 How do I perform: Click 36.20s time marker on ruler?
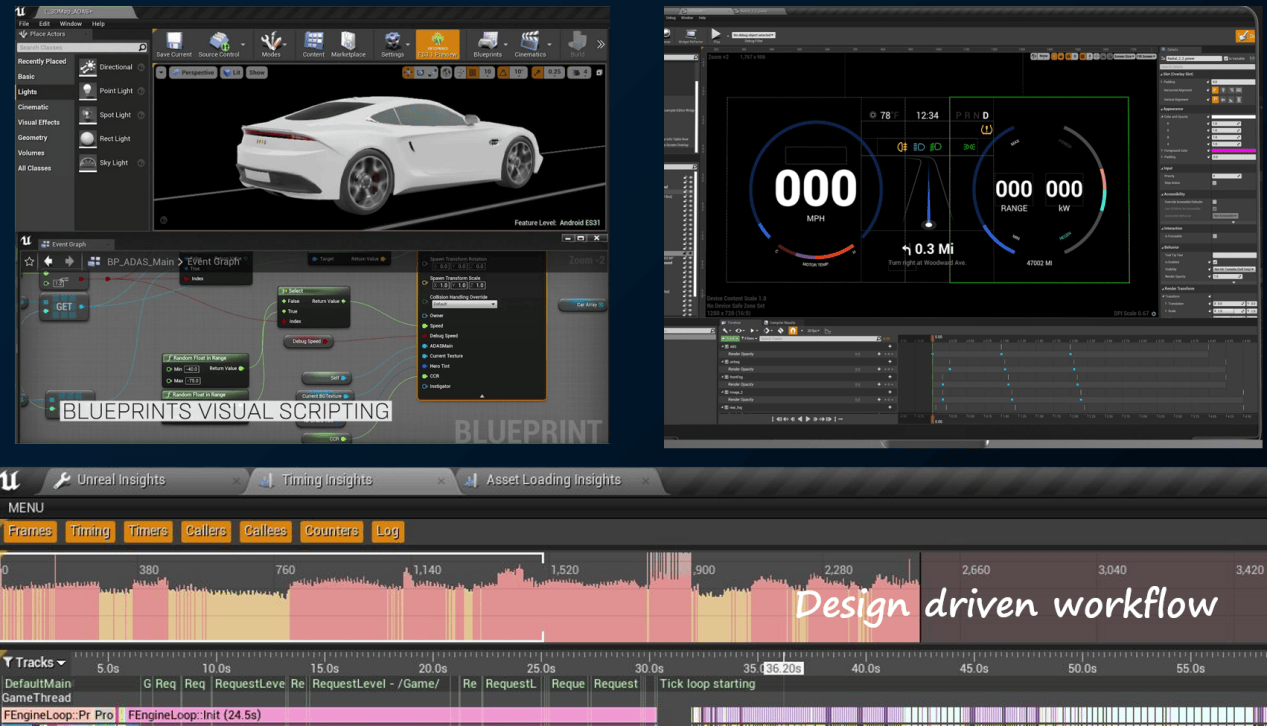tap(783, 668)
